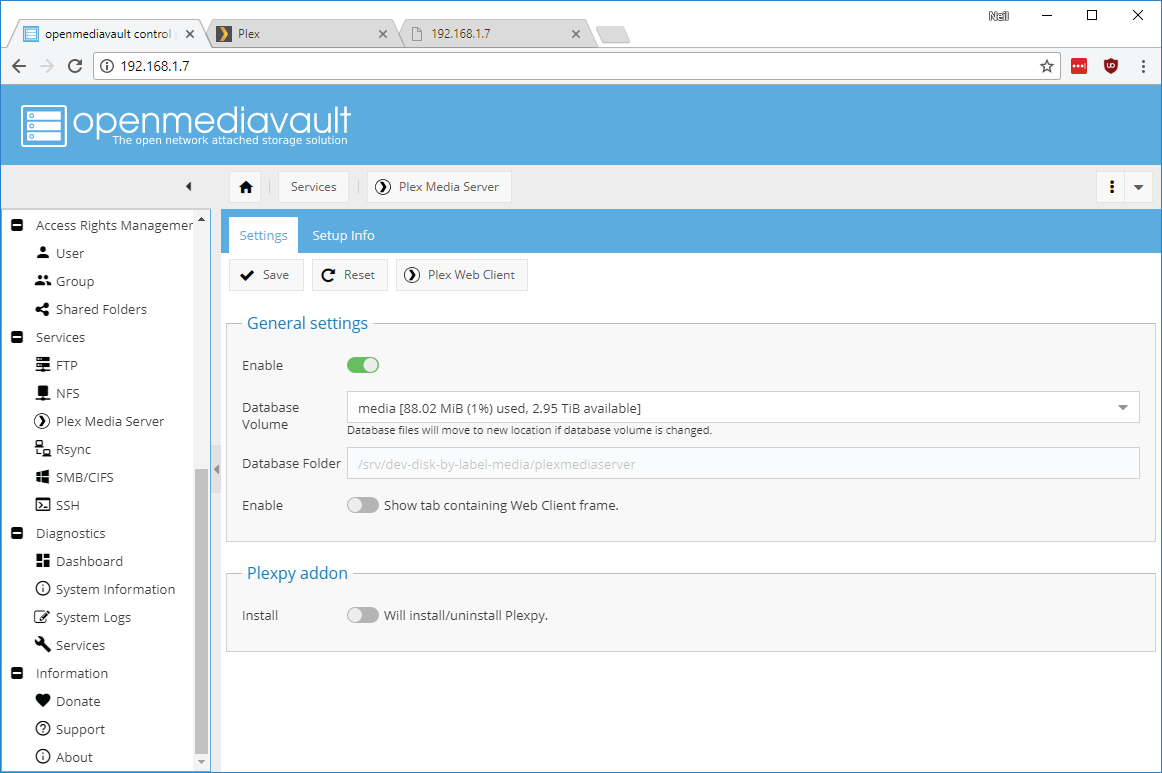Click the Donate heart icon

point(43,700)
